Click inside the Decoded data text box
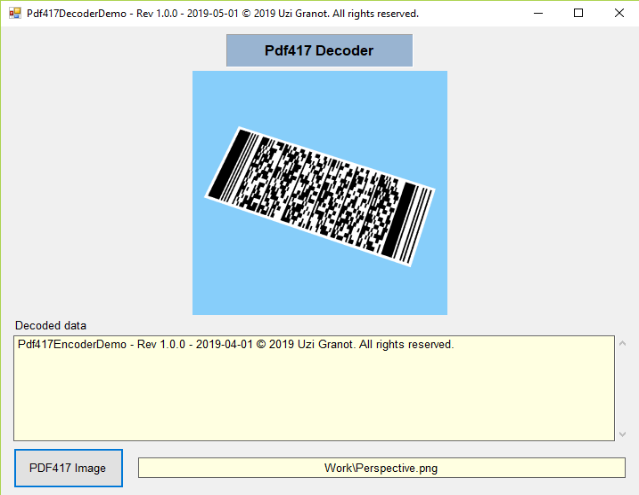Image resolution: width=639 pixels, height=495 pixels. pos(314,388)
